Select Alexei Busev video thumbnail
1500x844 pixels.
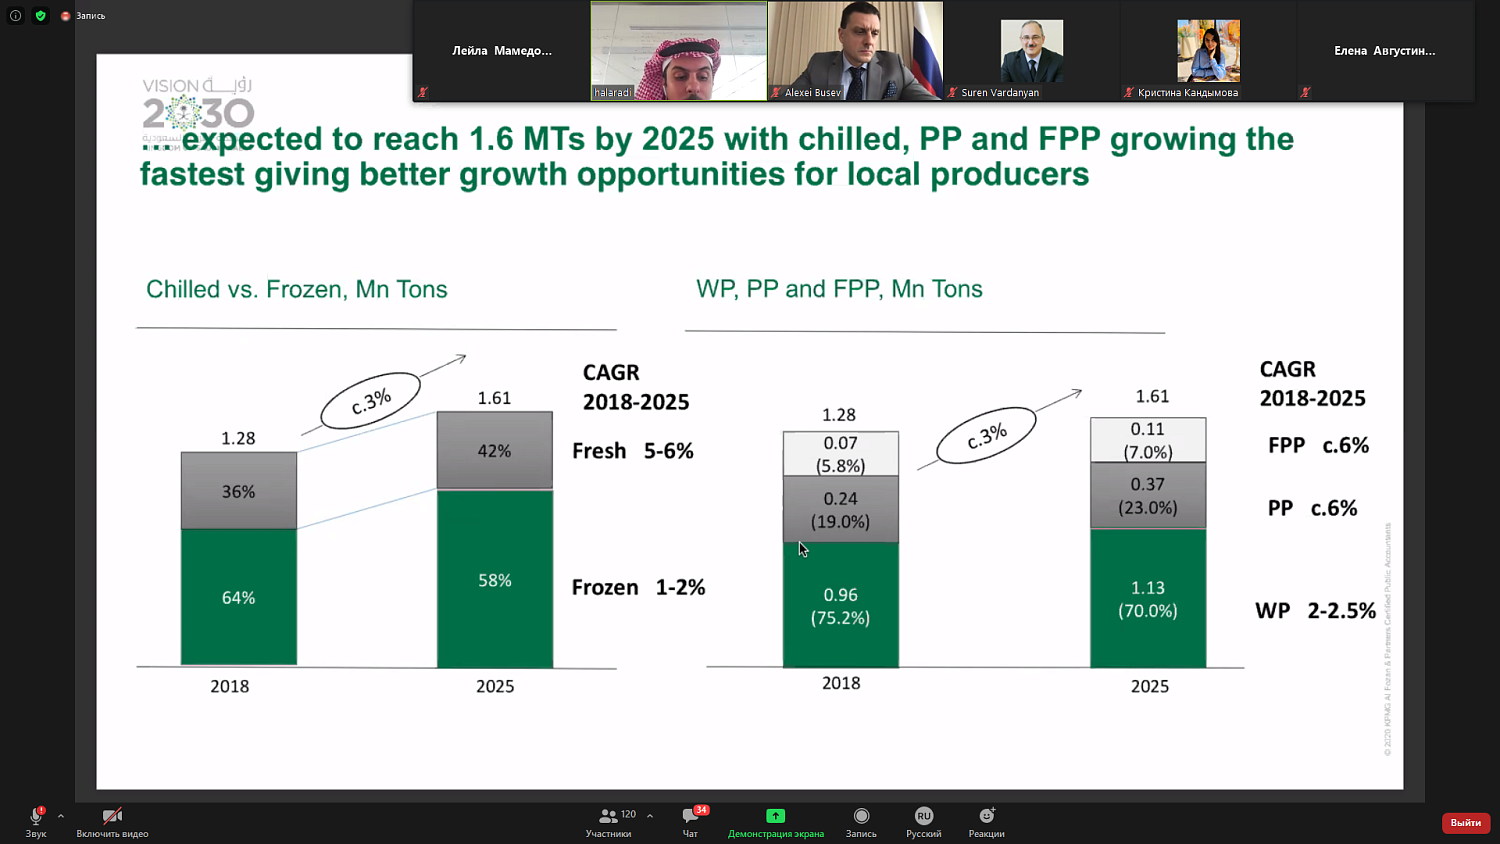coord(855,51)
